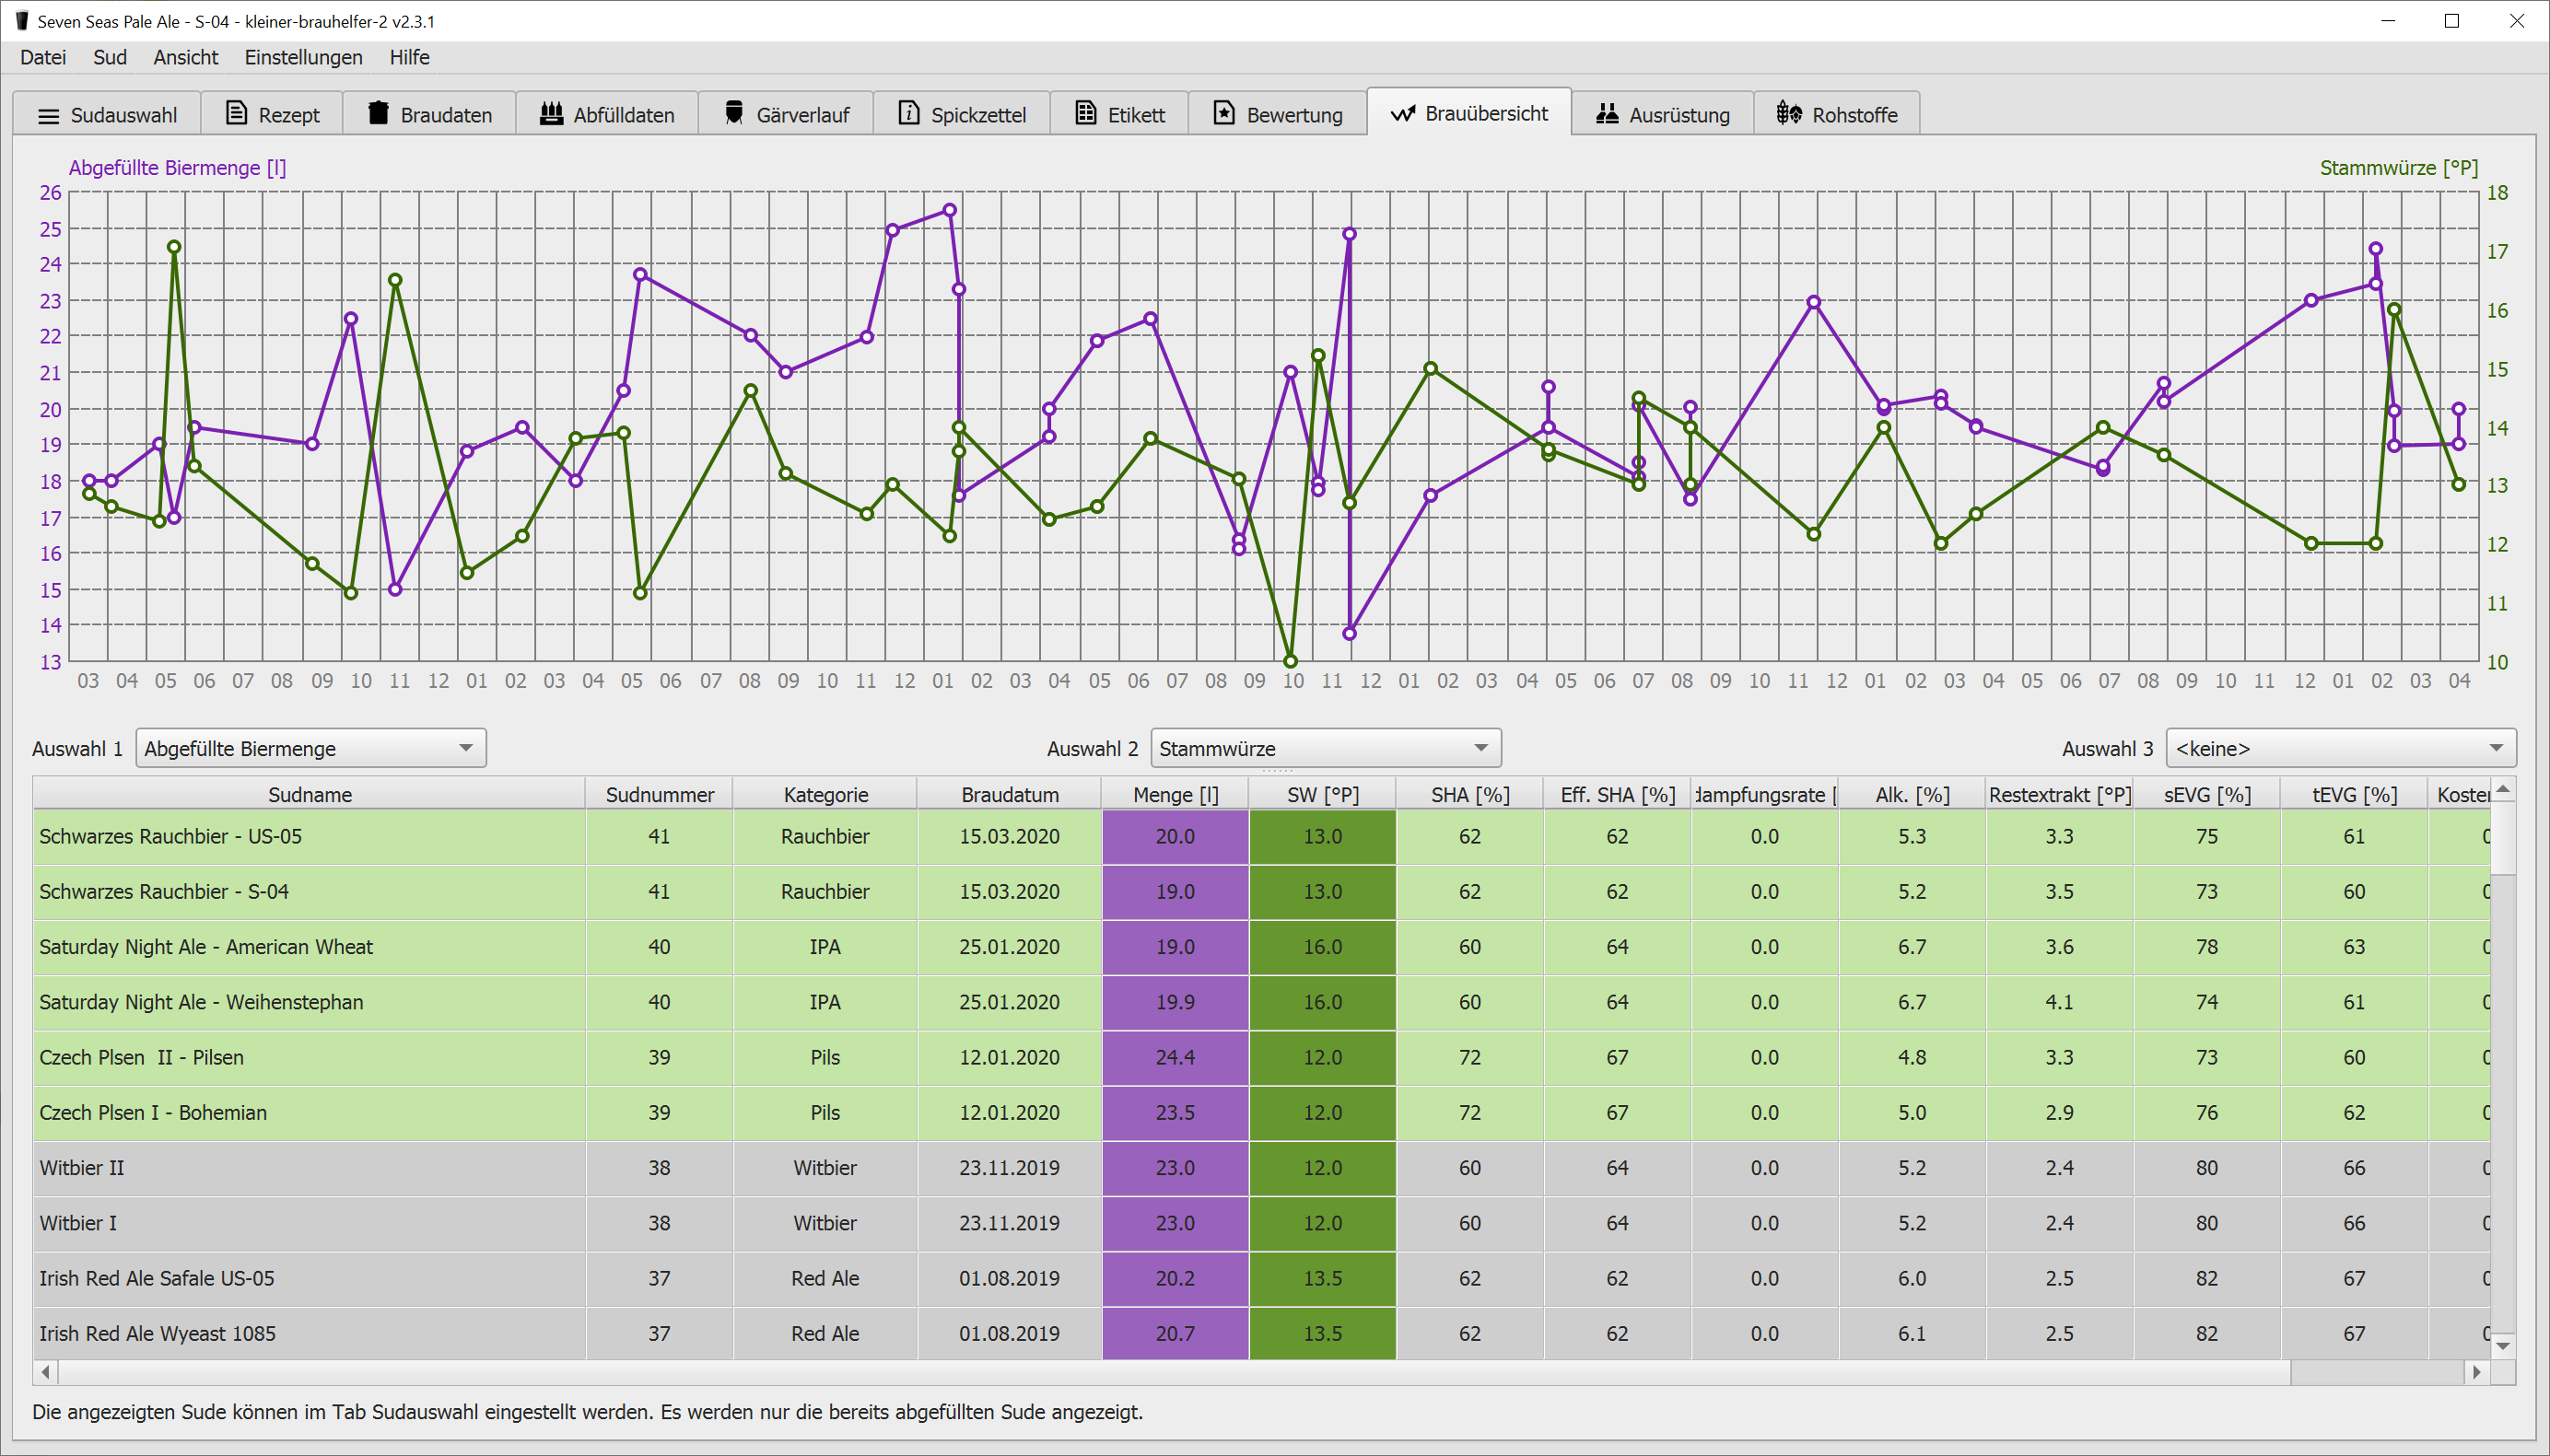2550x1456 pixels.
Task: Click the Gärverlauf fermenter icon
Action: click(x=734, y=113)
